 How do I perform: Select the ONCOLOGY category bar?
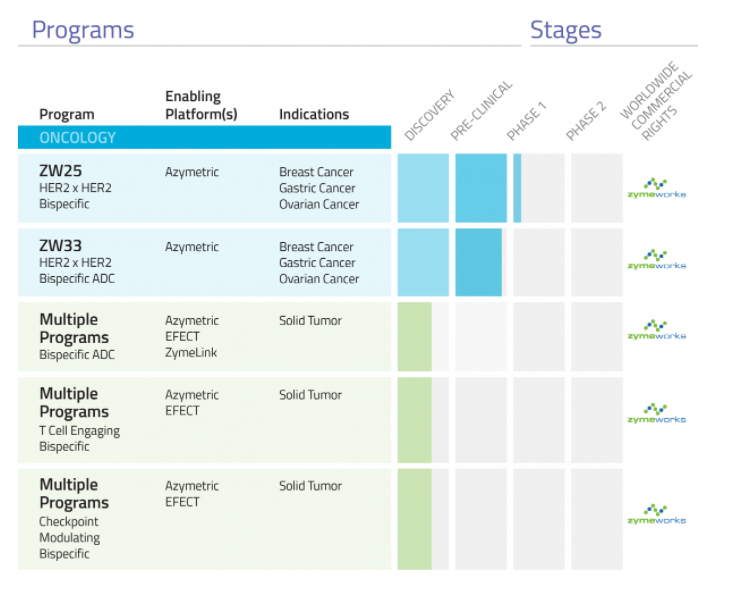coord(204,137)
